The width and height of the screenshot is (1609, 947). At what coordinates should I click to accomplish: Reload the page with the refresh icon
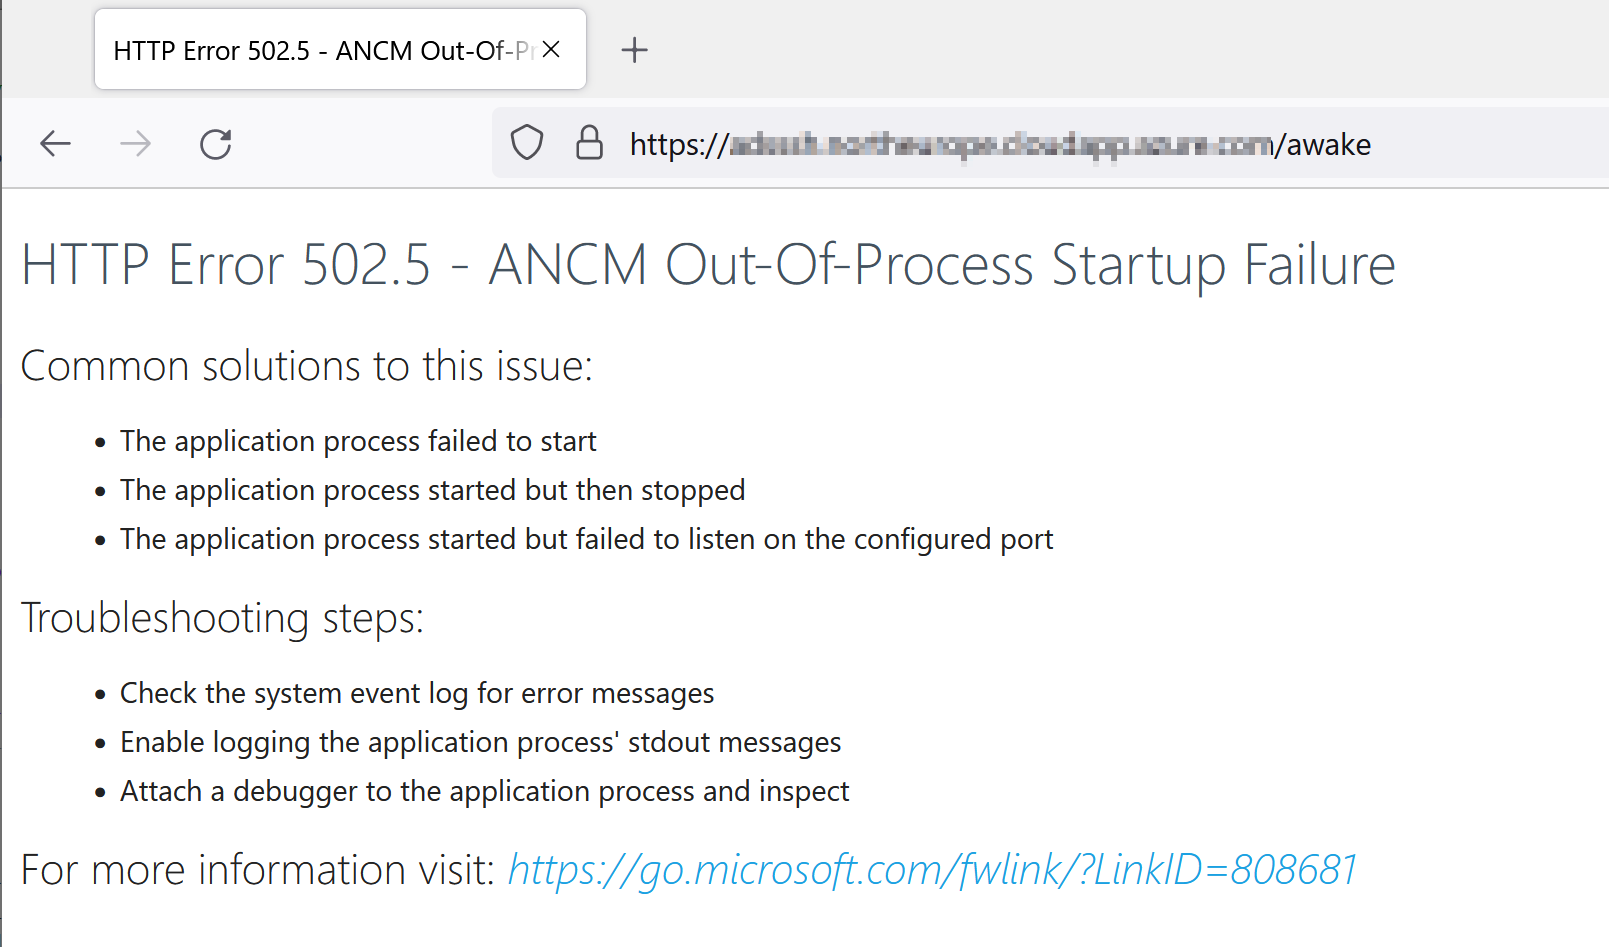[x=216, y=144]
